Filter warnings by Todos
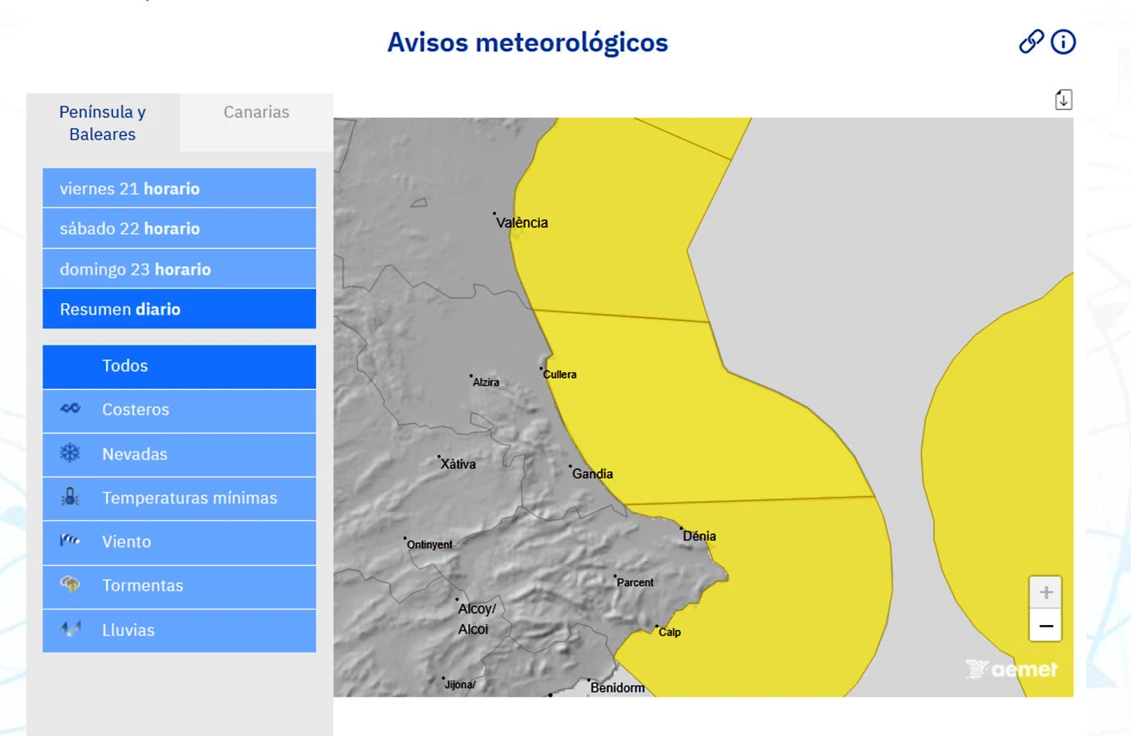The width and height of the screenshot is (1131, 736). [x=179, y=366]
